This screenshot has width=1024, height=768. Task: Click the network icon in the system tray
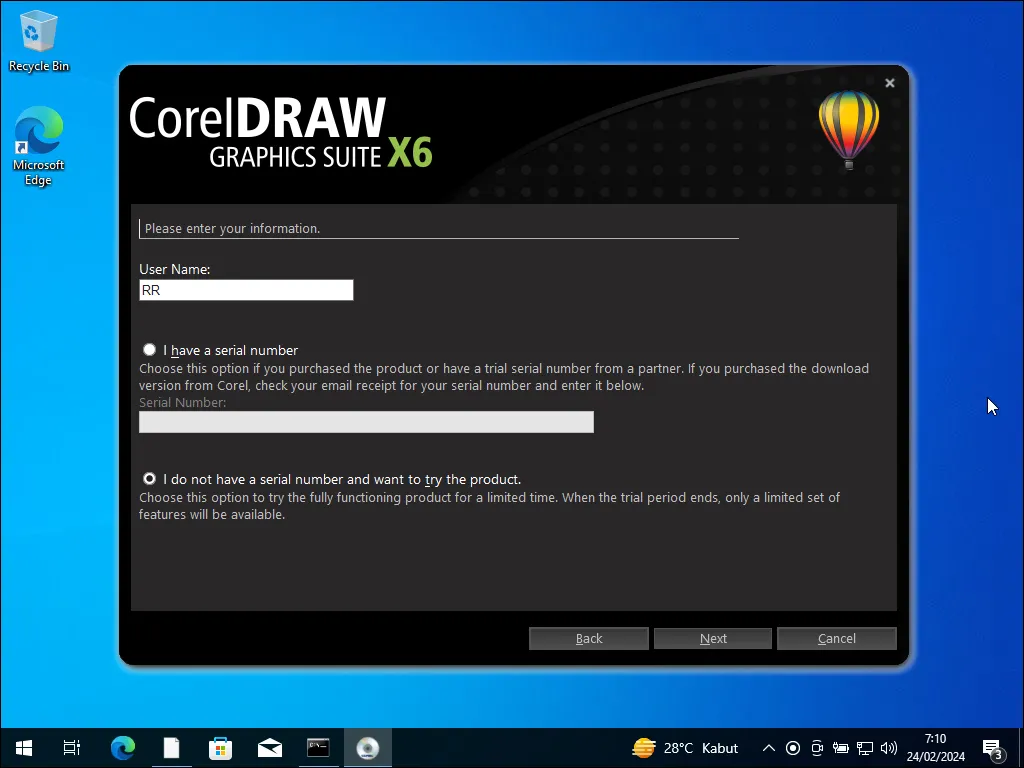click(864, 747)
